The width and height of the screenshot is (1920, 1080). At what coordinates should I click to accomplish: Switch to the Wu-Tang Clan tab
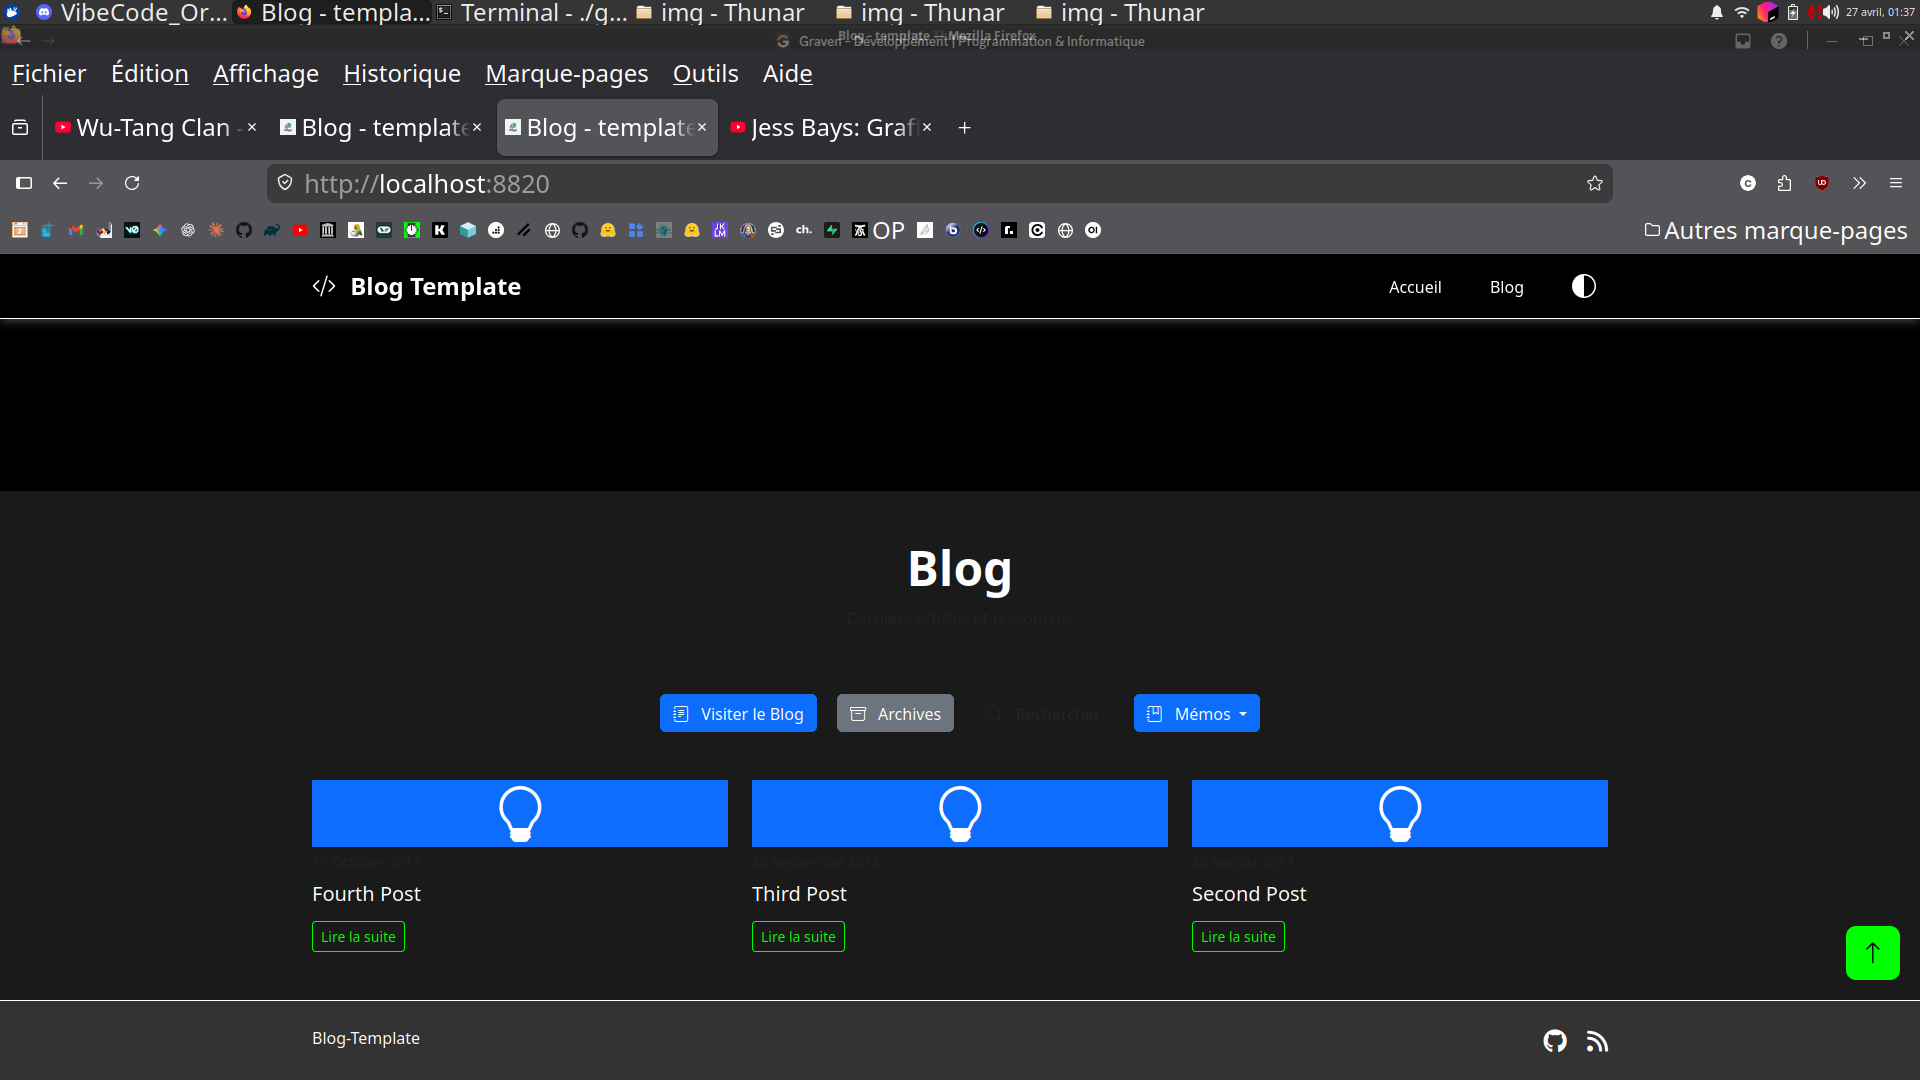click(x=152, y=128)
